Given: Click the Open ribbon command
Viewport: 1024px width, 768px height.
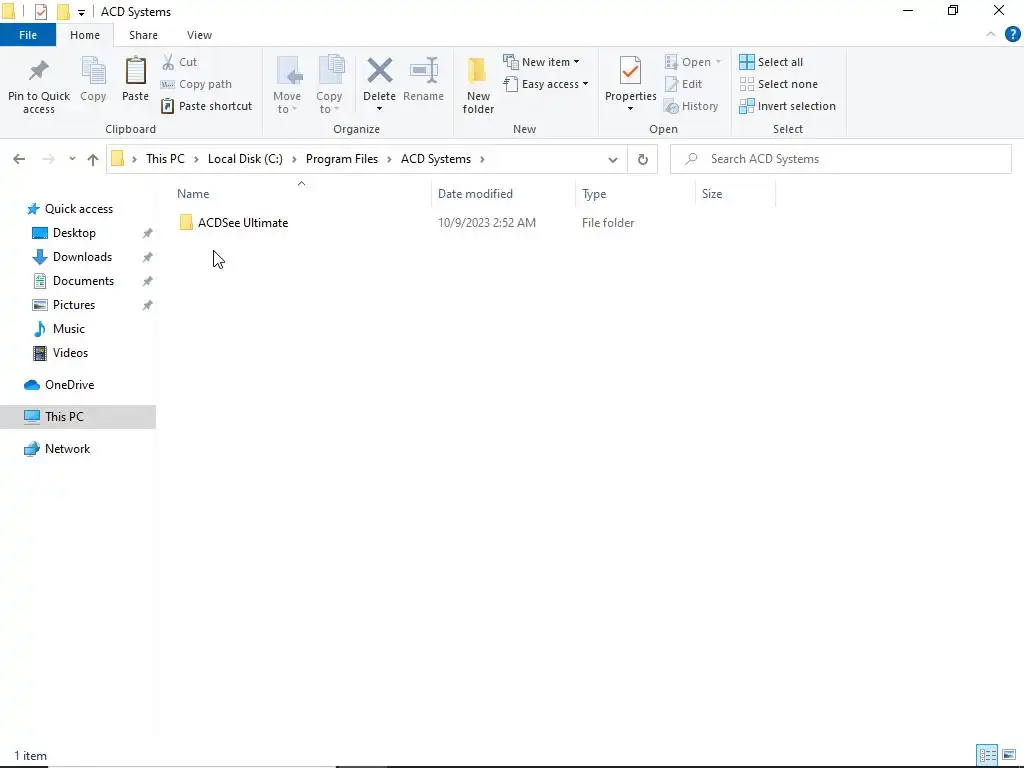Looking at the screenshot, I should click(693, 62).
